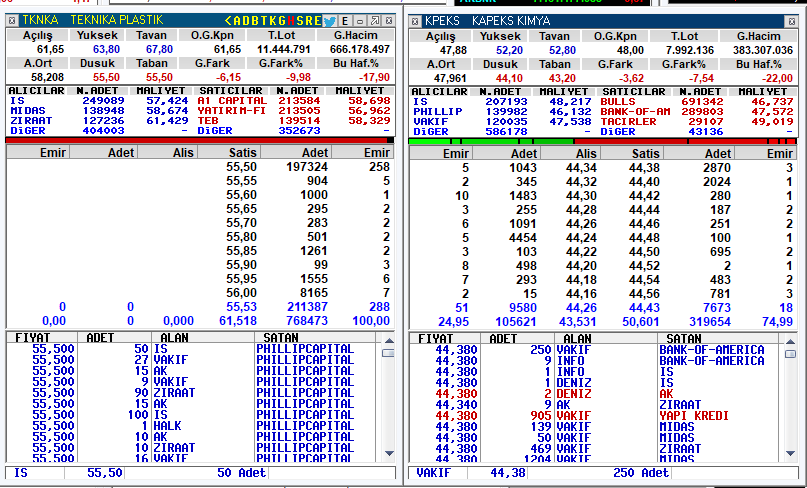Click the T.Lot value 7.992.136 in KPEKS
The width and height of the screenshot is (807, 488).
690,50
